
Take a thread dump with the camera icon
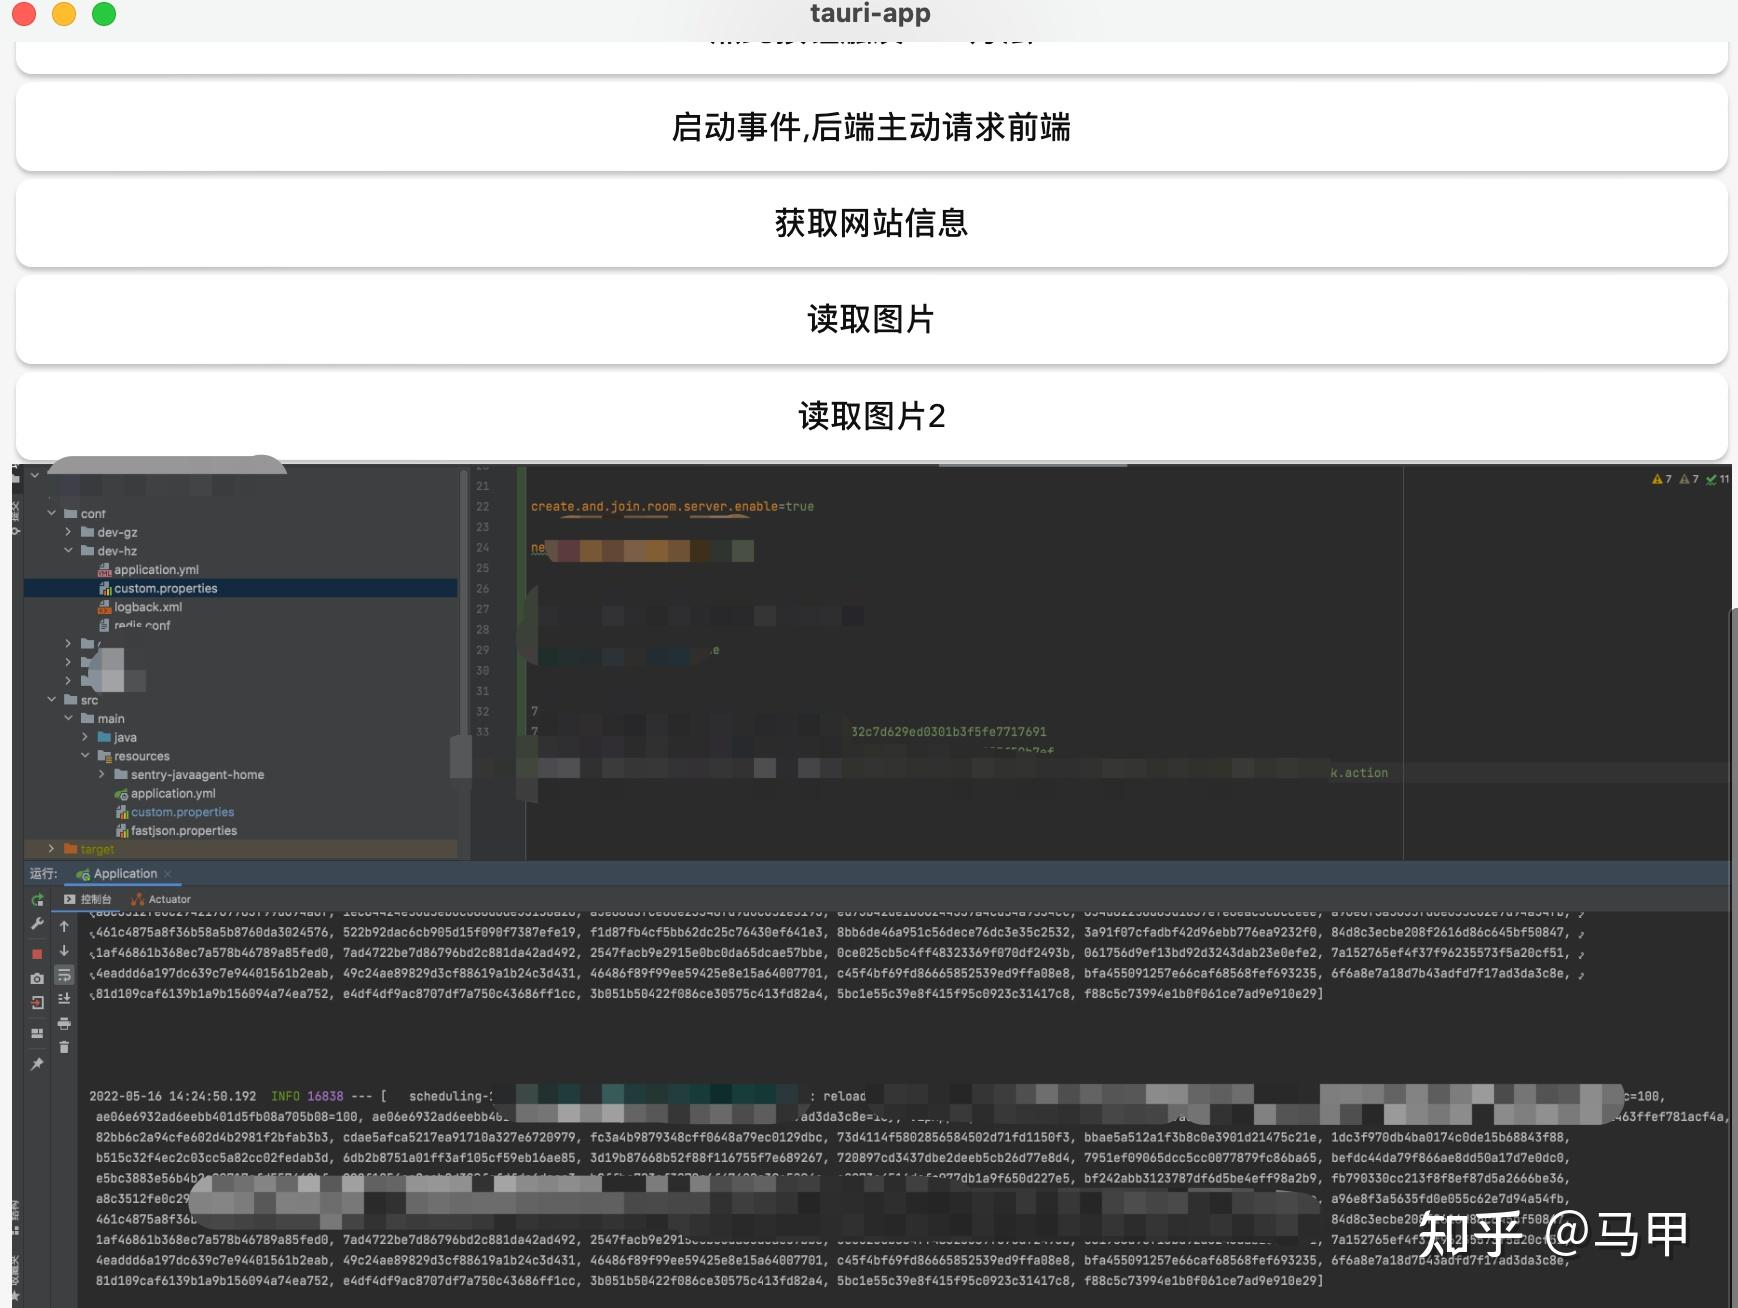[x=37, y=977]
